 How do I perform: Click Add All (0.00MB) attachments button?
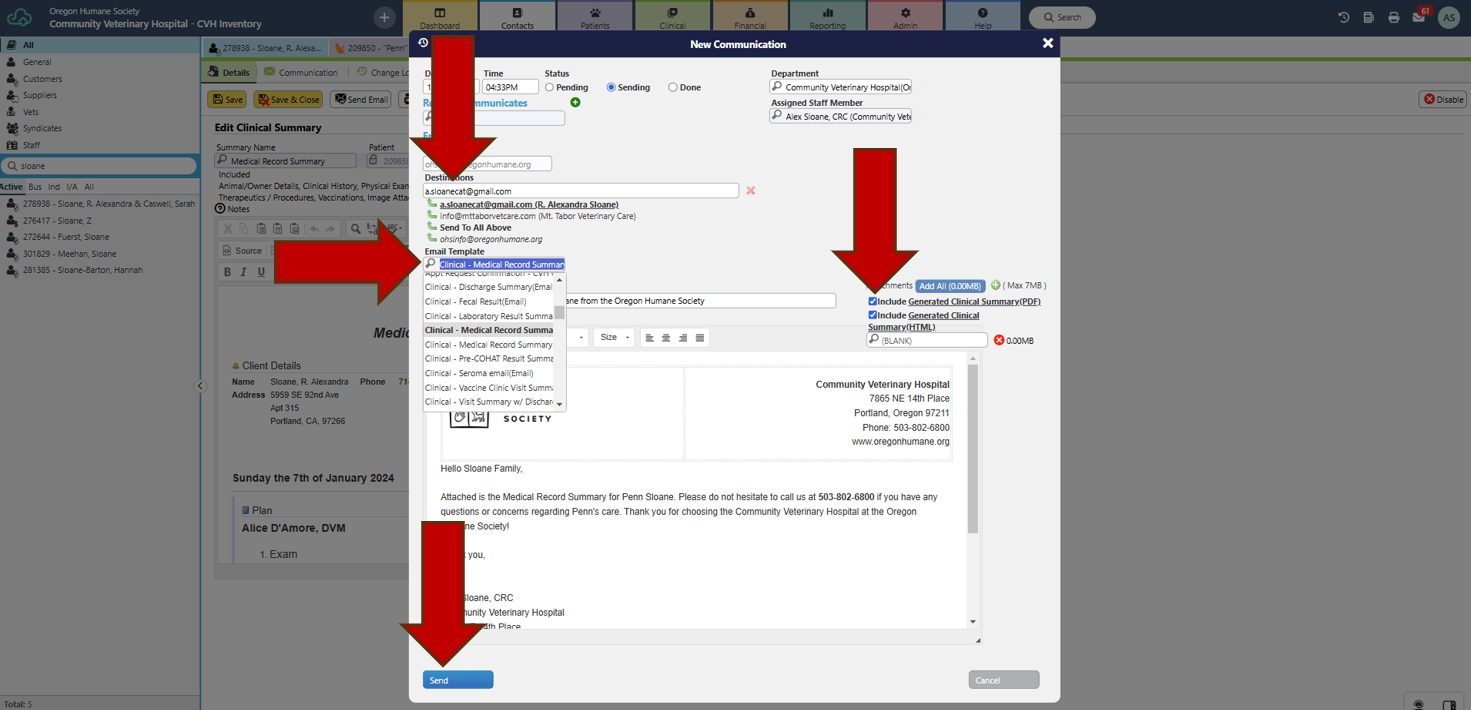click(x=951, y=286)
